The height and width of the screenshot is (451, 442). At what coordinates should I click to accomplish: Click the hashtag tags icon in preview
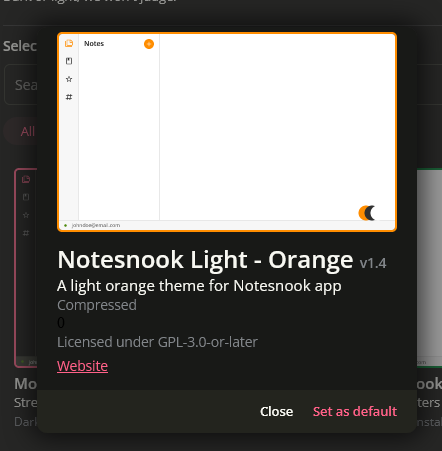point(69,97)
